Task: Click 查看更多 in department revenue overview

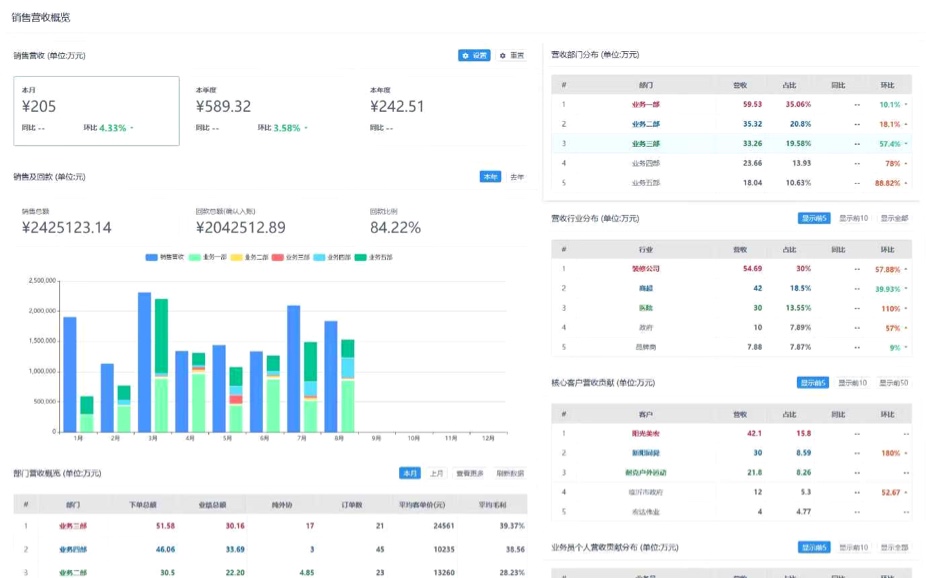Action: point(469,473)
